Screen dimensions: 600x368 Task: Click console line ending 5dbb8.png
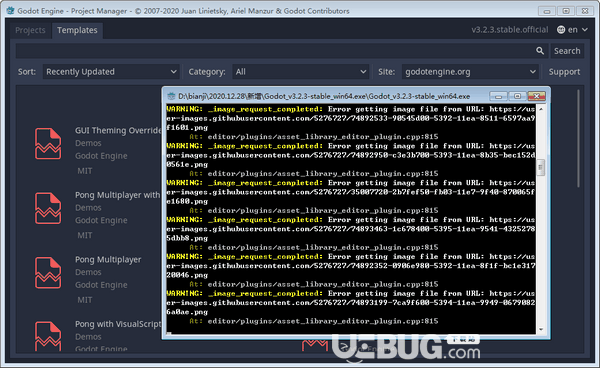[x=187, y=238]
